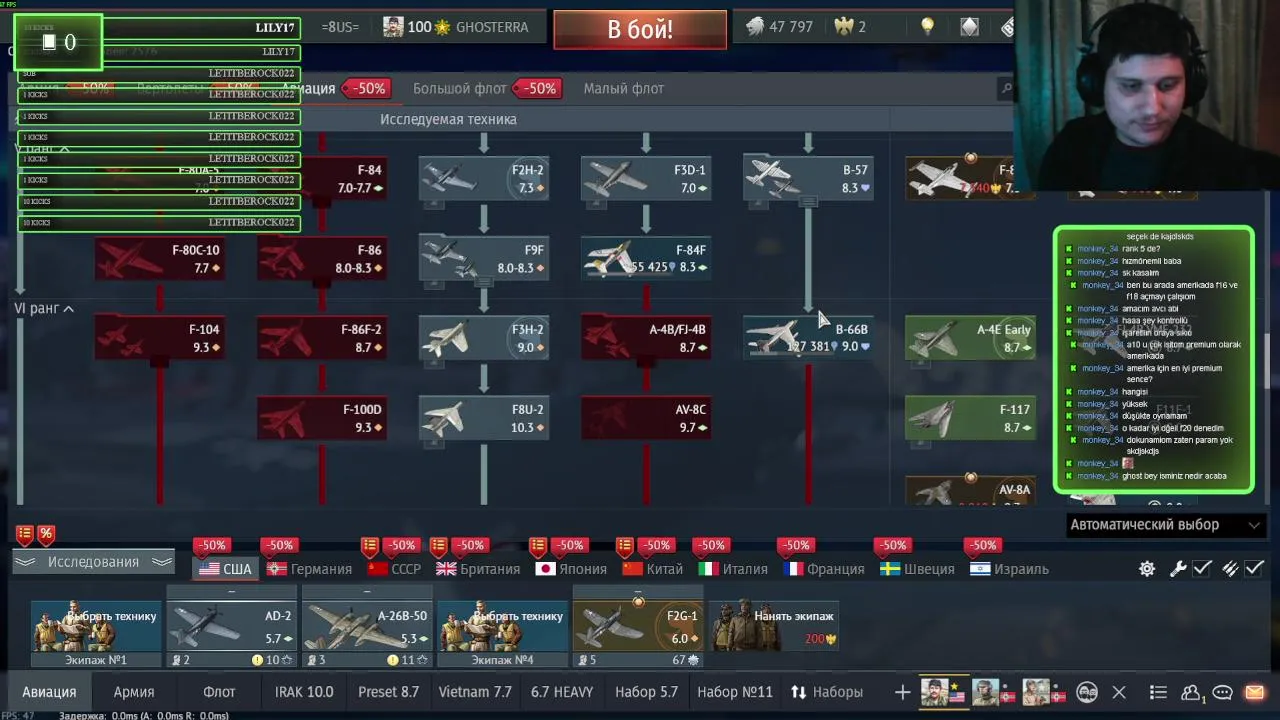The height and width of the screenshot is (720, 1280).
Task: Select the A-4E Early premium card
Action: click(x=970, y=338)
